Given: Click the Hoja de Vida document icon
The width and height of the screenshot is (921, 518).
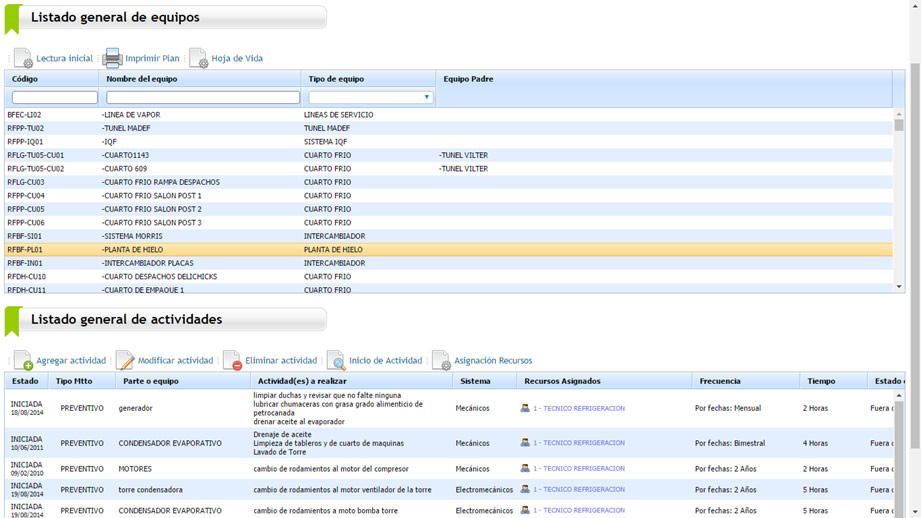Looking at the screenshot, I should point(199,58).
